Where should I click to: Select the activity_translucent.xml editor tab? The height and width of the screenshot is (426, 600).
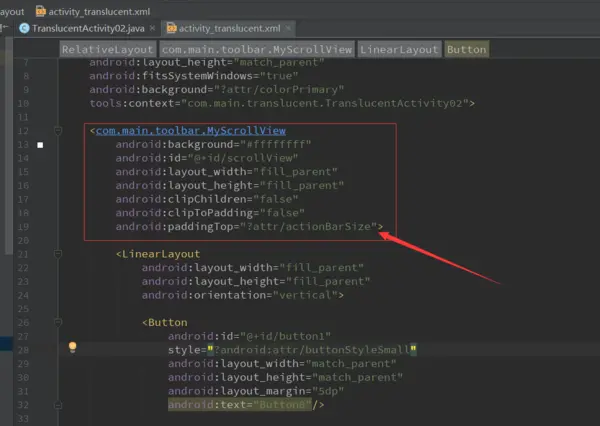click(229, 28)
